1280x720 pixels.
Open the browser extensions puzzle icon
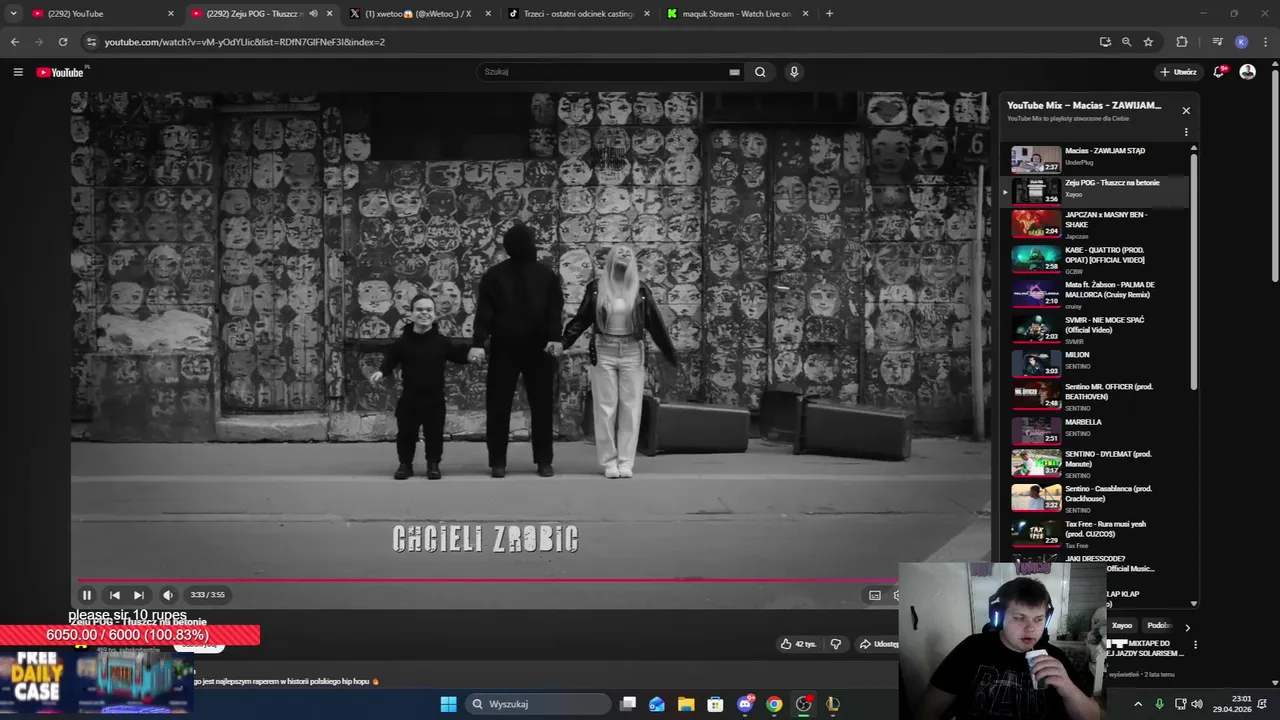[1182, 42]
